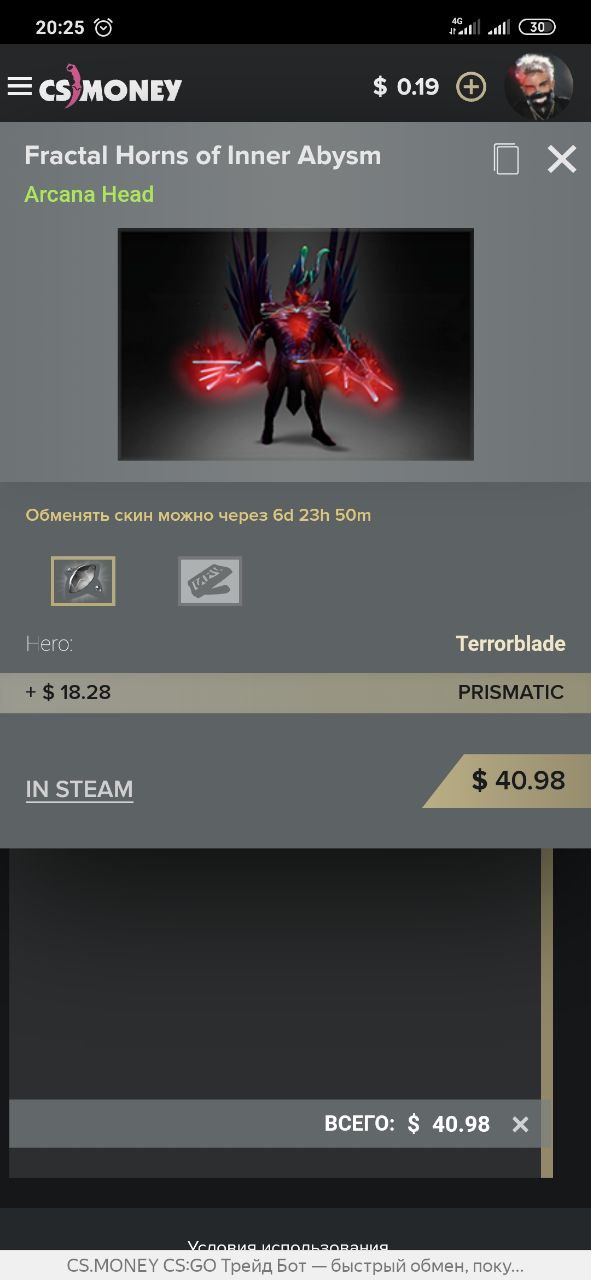Close the item details panel

click(x=562, y=159)
